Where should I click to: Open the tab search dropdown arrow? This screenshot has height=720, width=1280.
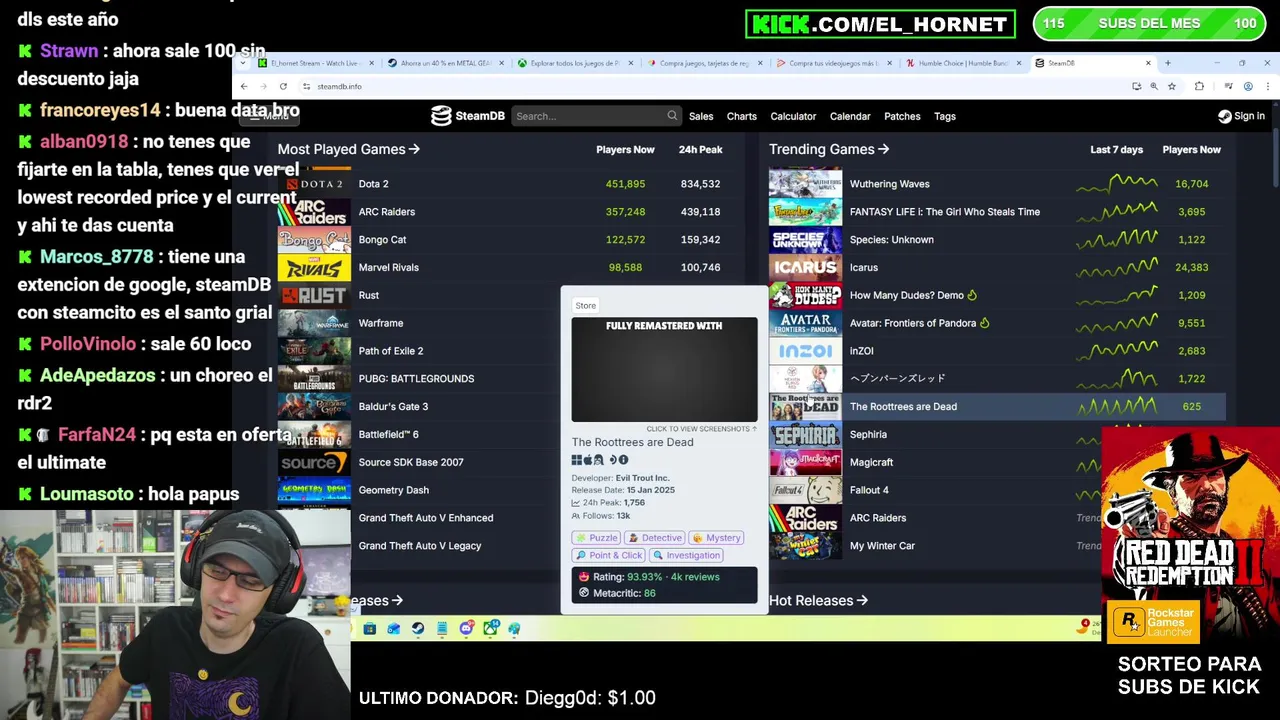[244, 63]
